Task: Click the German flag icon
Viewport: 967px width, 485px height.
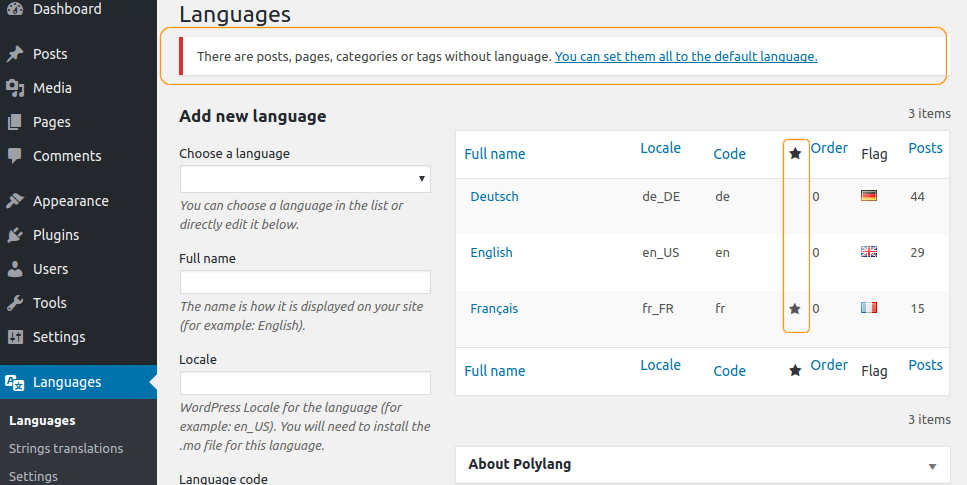Action: click(869, 196)
